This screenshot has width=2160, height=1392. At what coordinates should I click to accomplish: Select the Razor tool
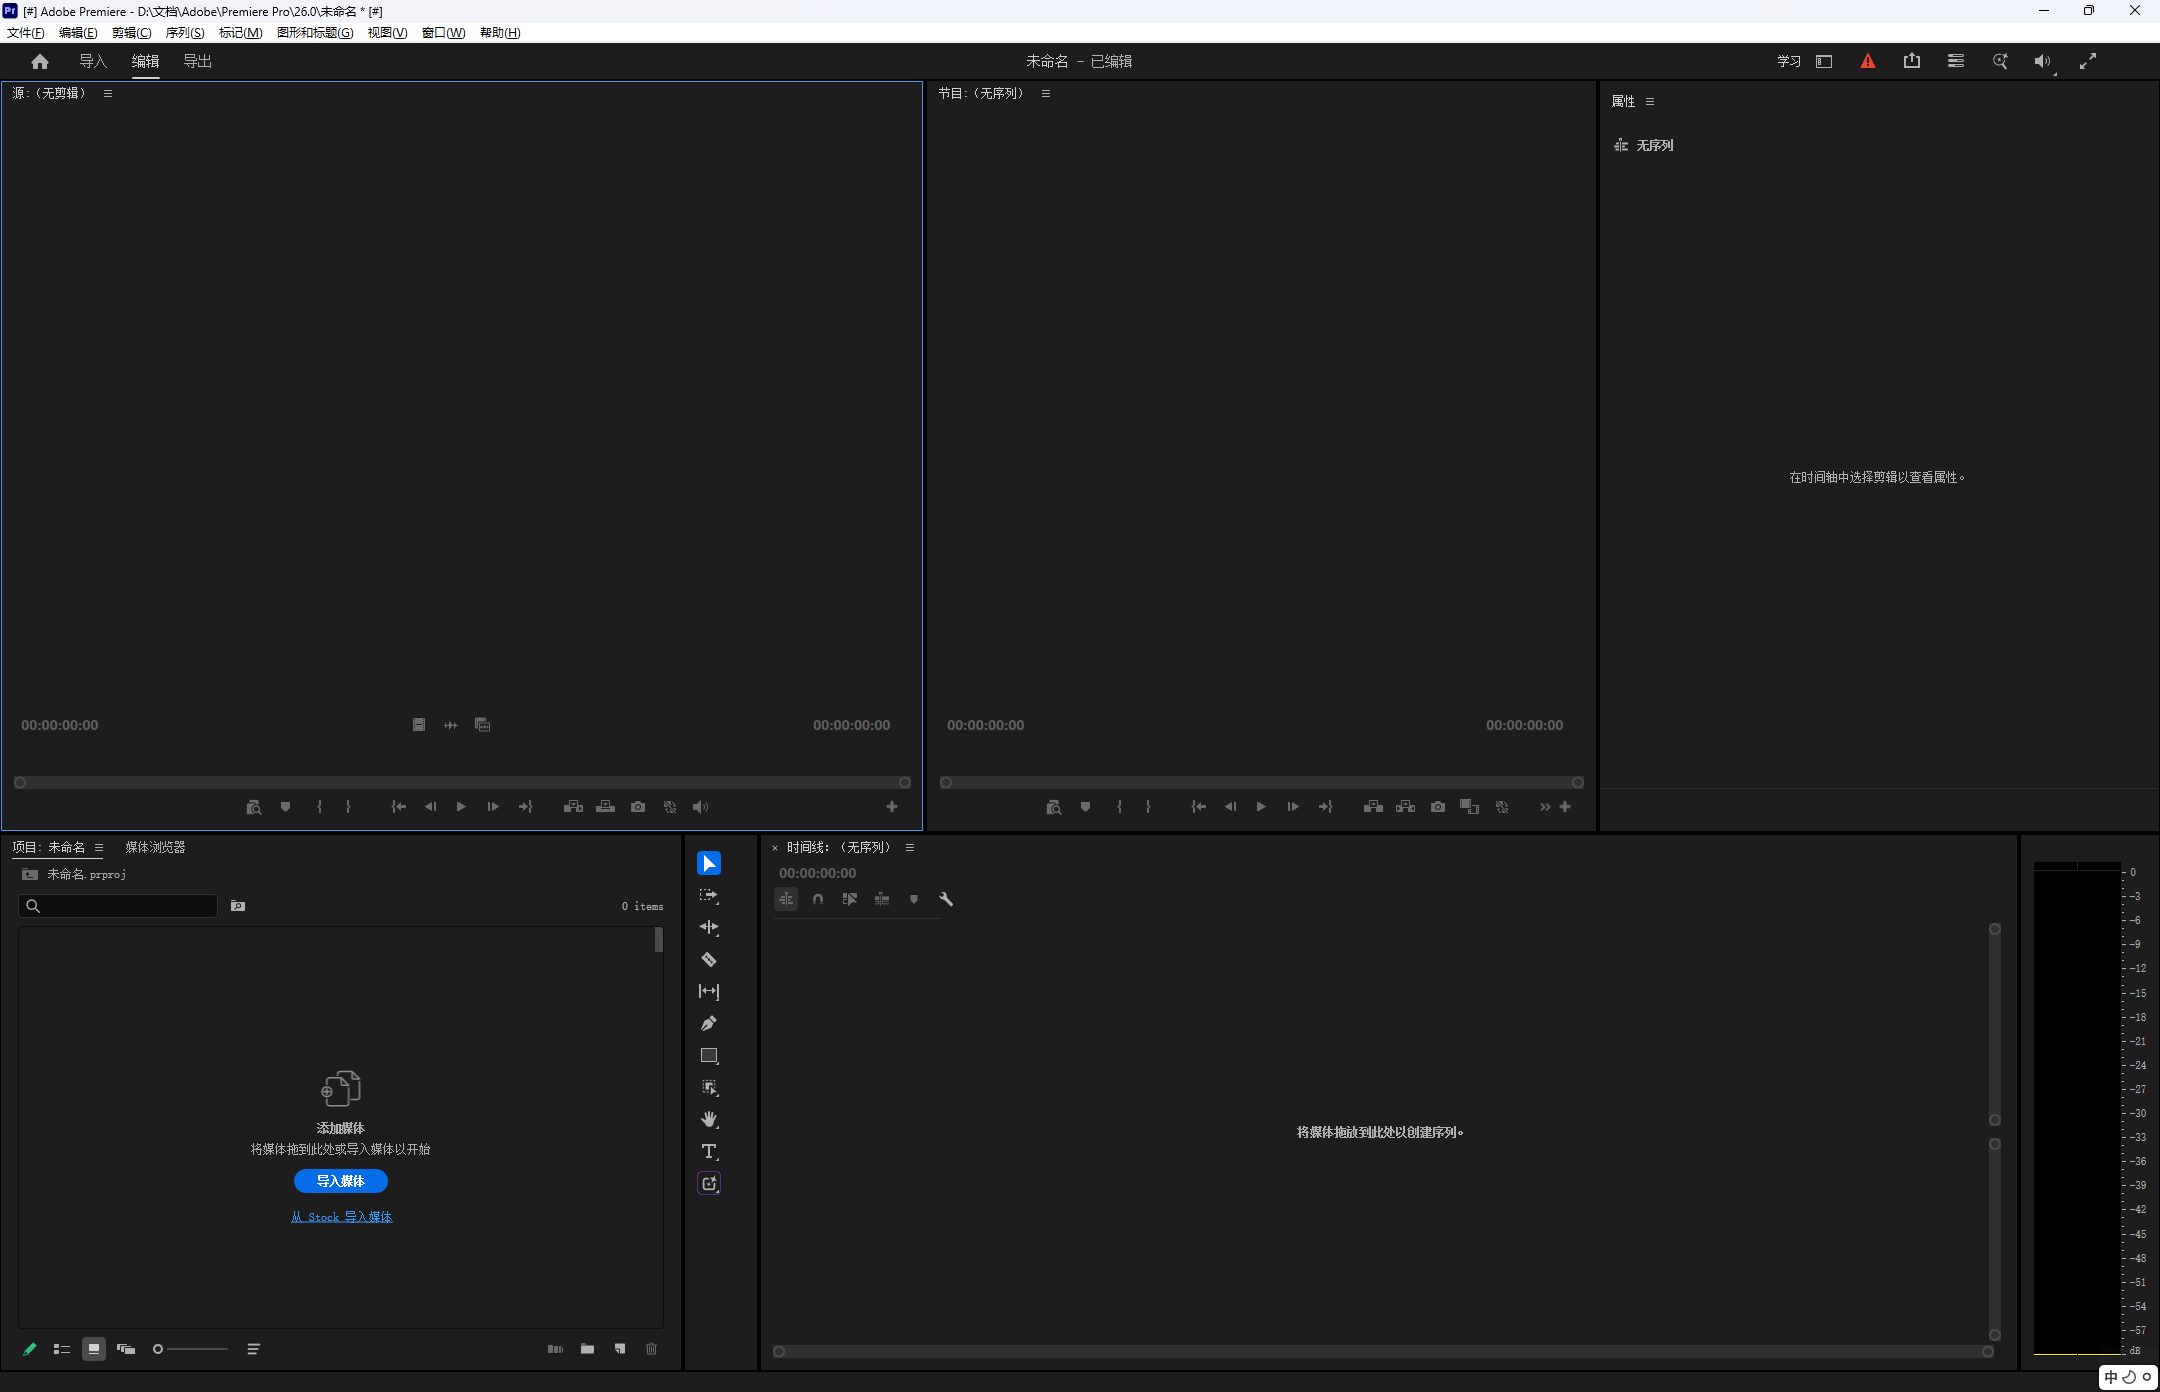[709, 960]
